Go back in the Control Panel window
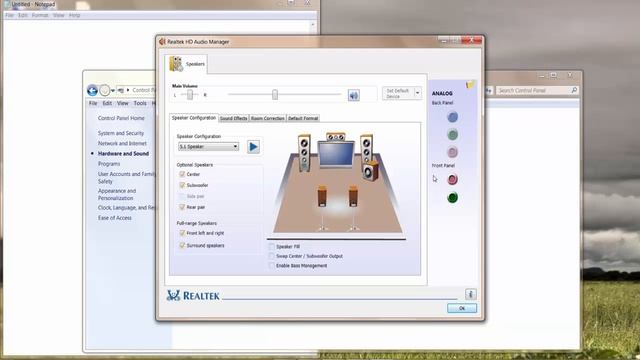Viewport: 640px width, 360px height. [92, 90]
